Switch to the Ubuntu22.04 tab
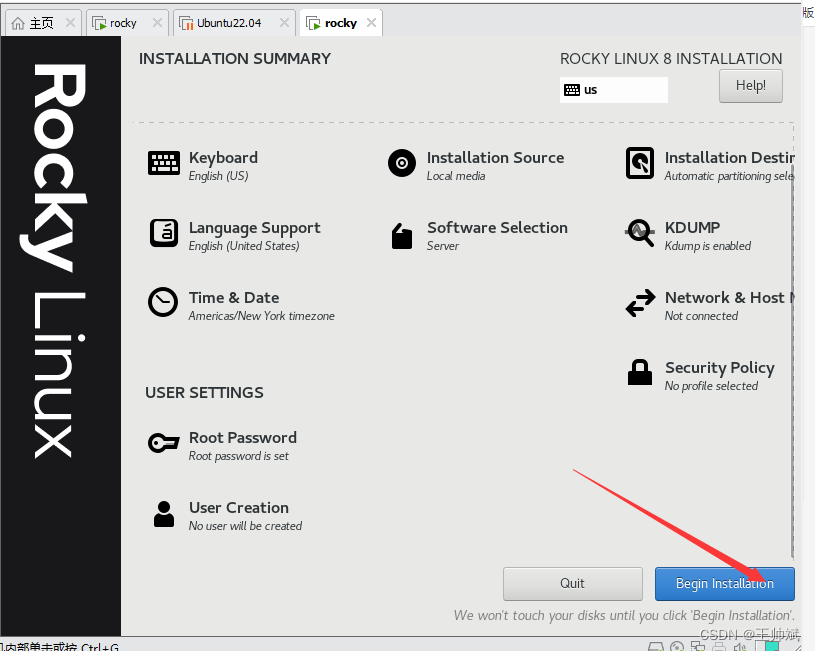This screenshot has height=651, width=815. coord(234,23)
